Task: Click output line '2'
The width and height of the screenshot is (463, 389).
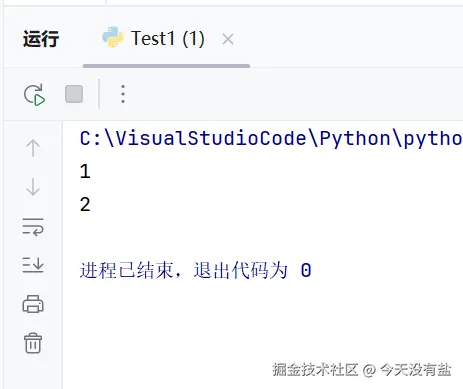Action: pyautogui.click(x=85, y=204)
